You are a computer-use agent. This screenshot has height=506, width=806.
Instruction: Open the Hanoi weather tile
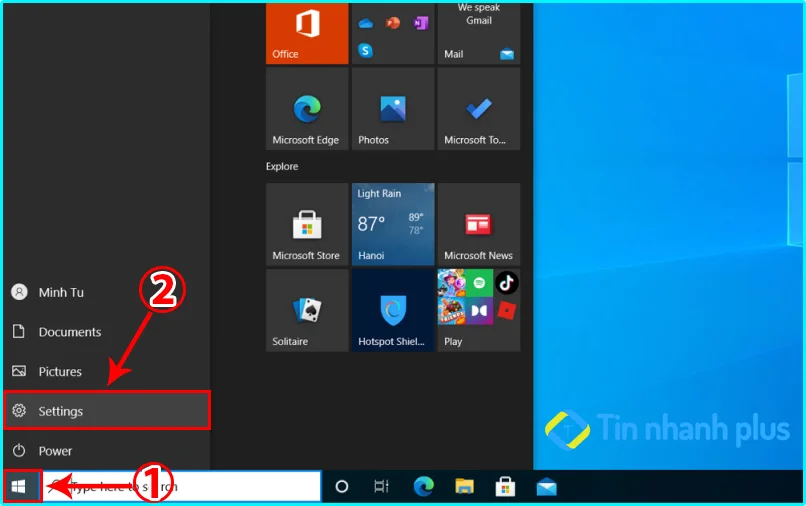(x=393, y=224)
